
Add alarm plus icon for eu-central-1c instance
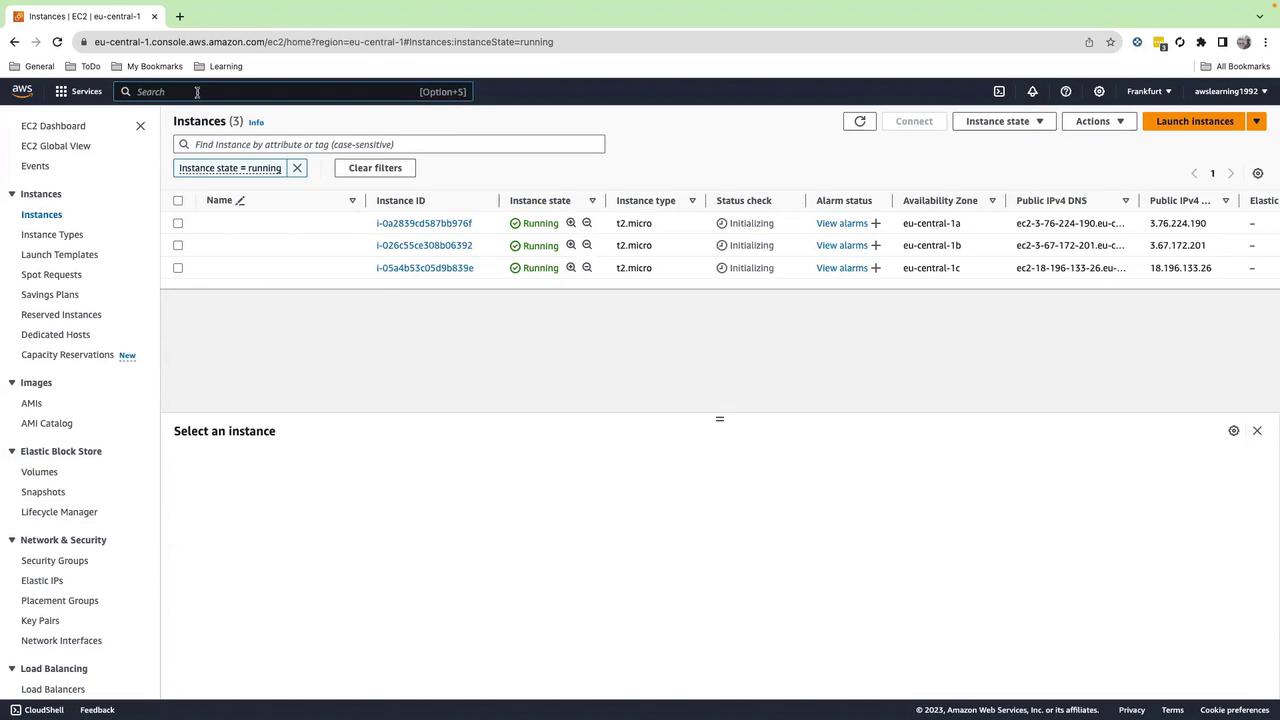(x=876, y=268)
